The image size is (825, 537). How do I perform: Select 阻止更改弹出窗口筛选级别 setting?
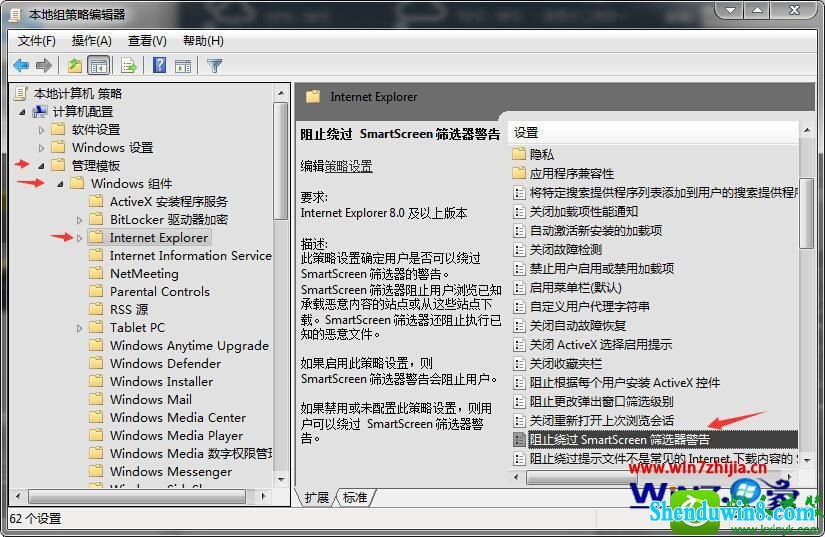point(601,402)
